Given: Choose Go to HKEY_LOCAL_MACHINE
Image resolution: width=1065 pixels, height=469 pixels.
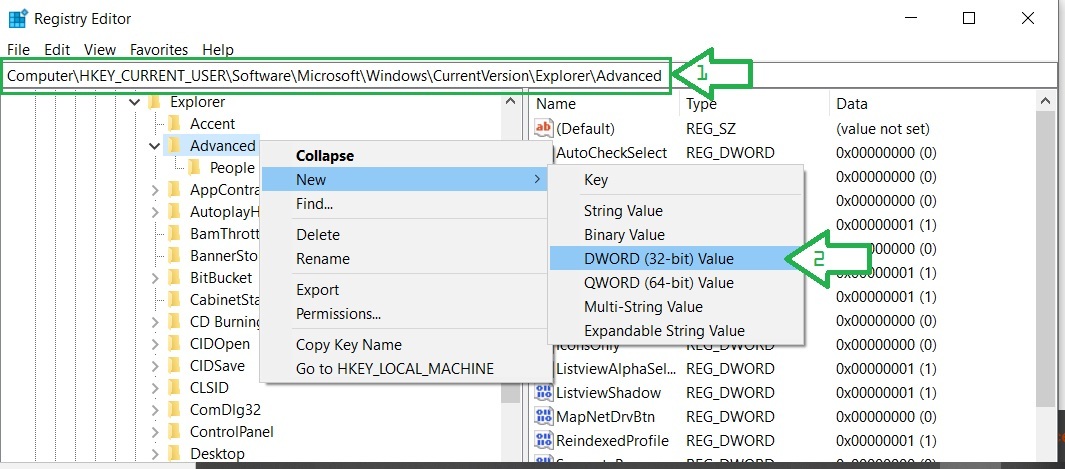Looking at the screenshot, I should tap(404, 369).
